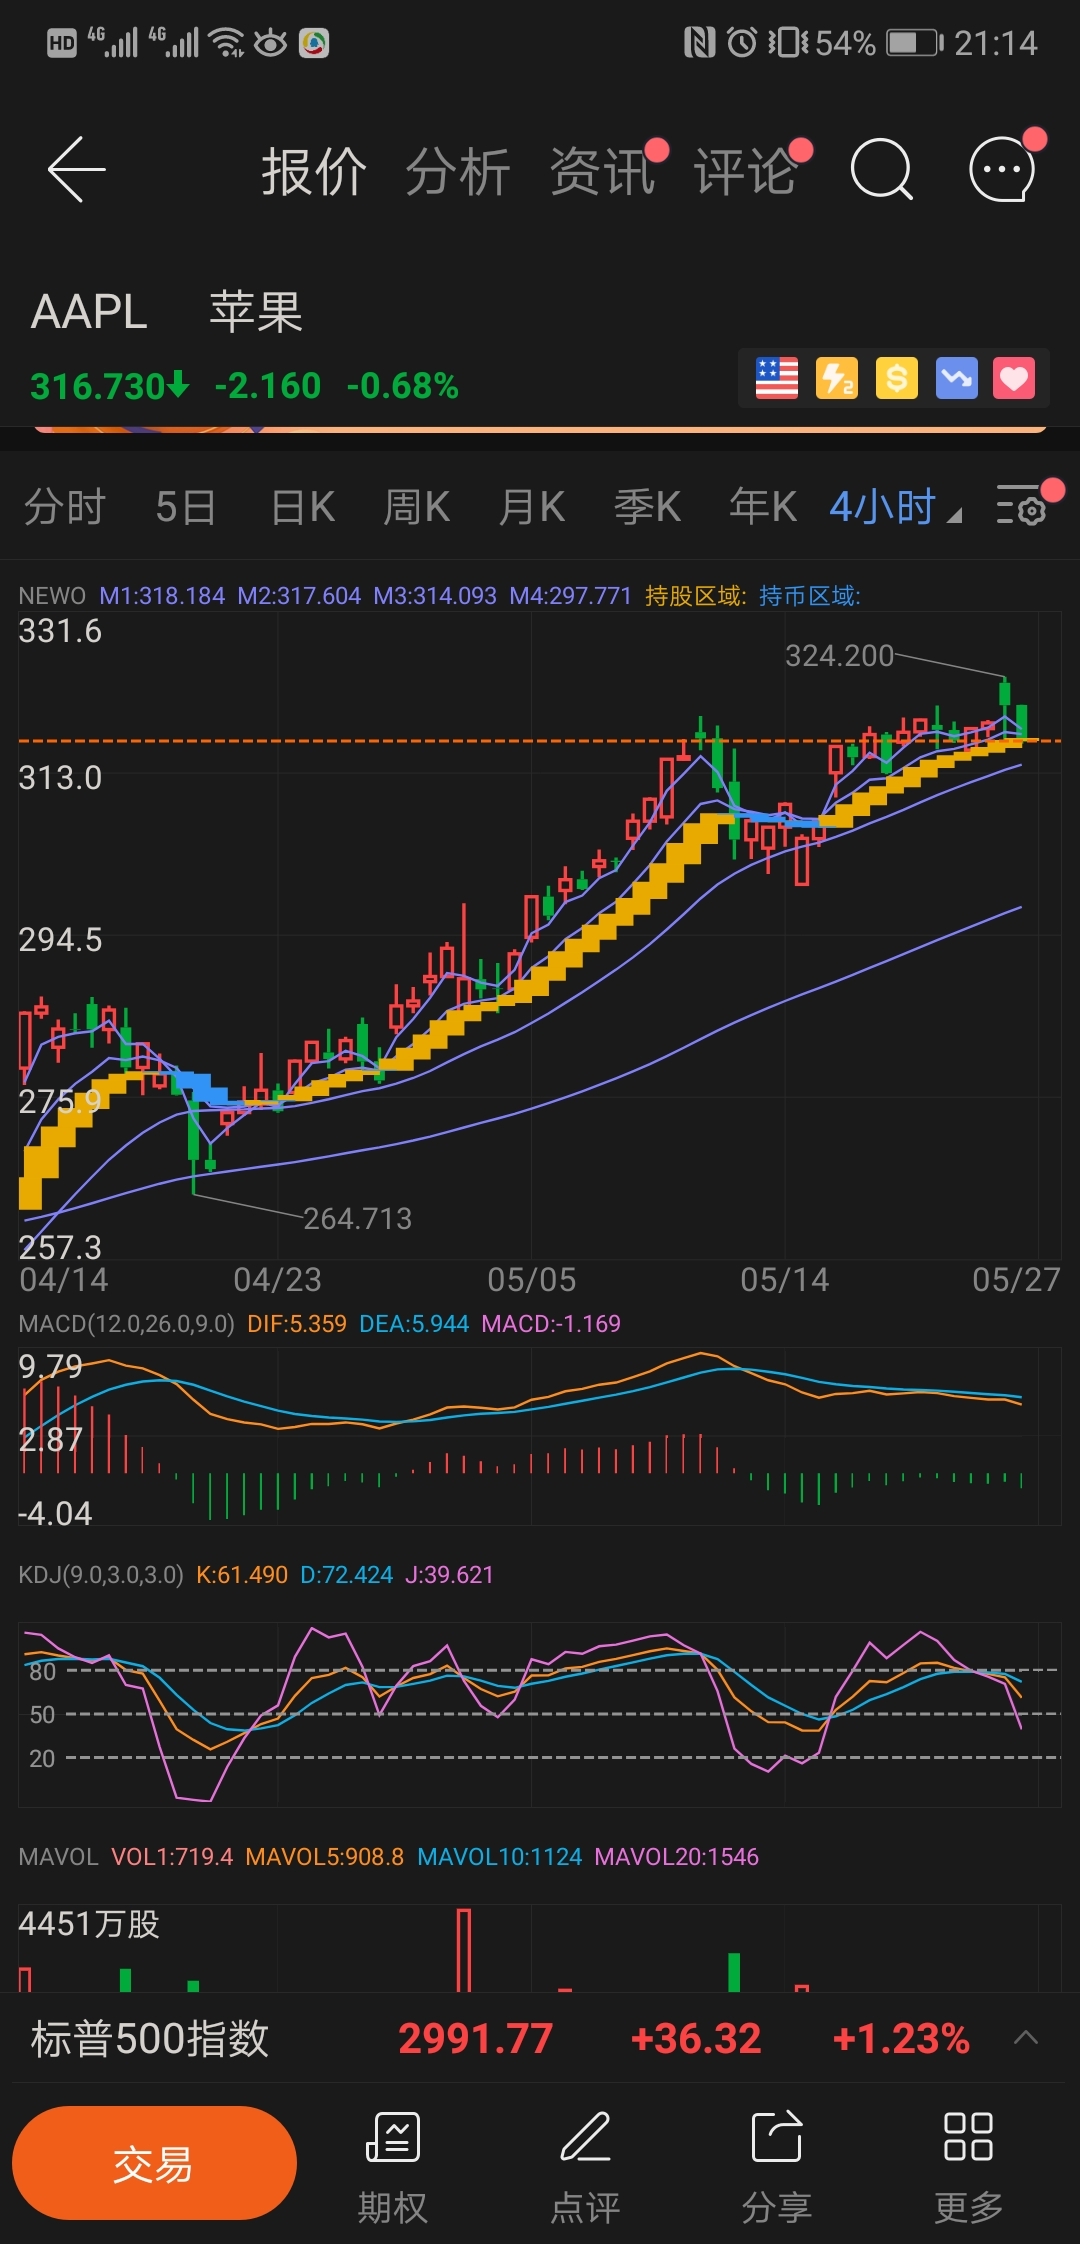Tap the 持股区域 legend label
Image resolution: width=1080 pixels, height=2244 pixels.
695,596
